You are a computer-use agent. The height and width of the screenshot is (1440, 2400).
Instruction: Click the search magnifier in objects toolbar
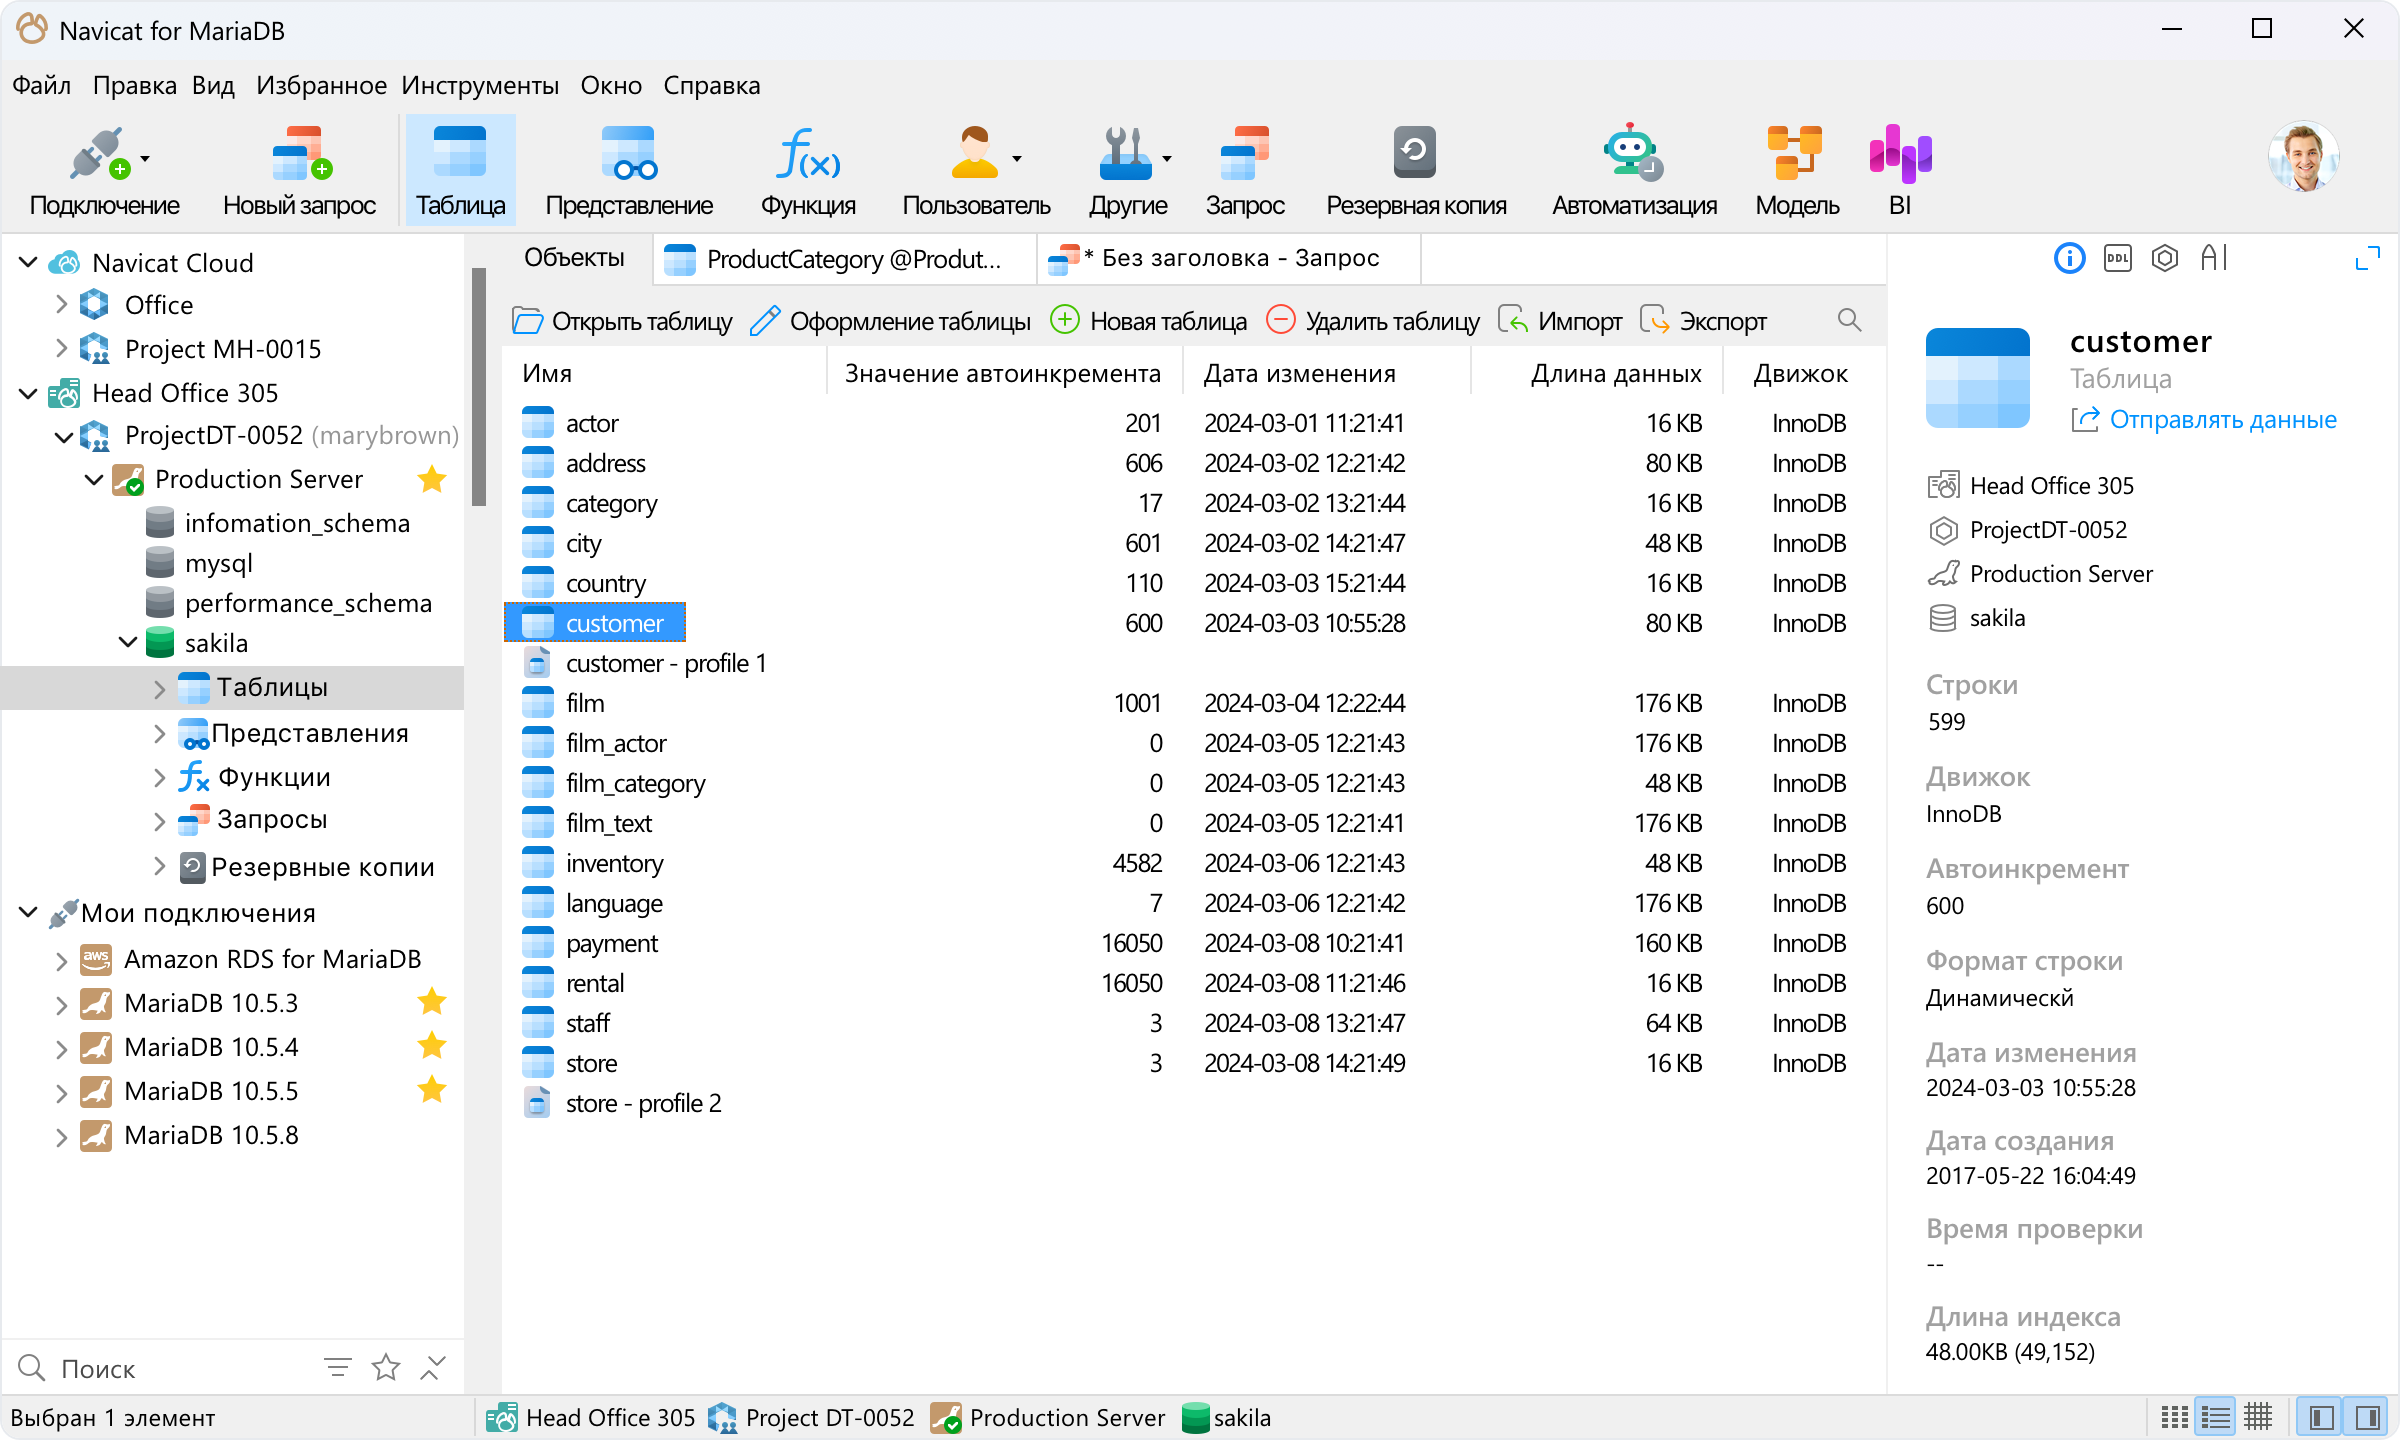1849,320
